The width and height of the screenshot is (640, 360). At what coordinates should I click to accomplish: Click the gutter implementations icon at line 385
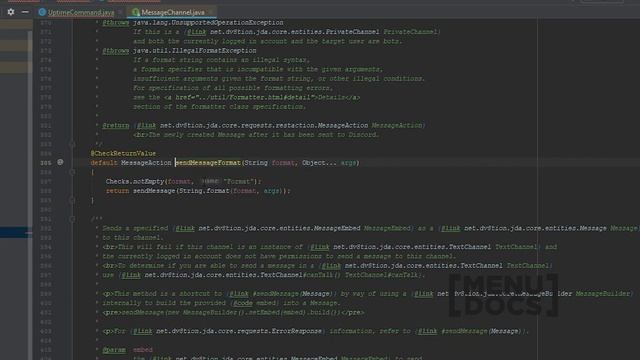pyautogui.click(x=60, y=162)
